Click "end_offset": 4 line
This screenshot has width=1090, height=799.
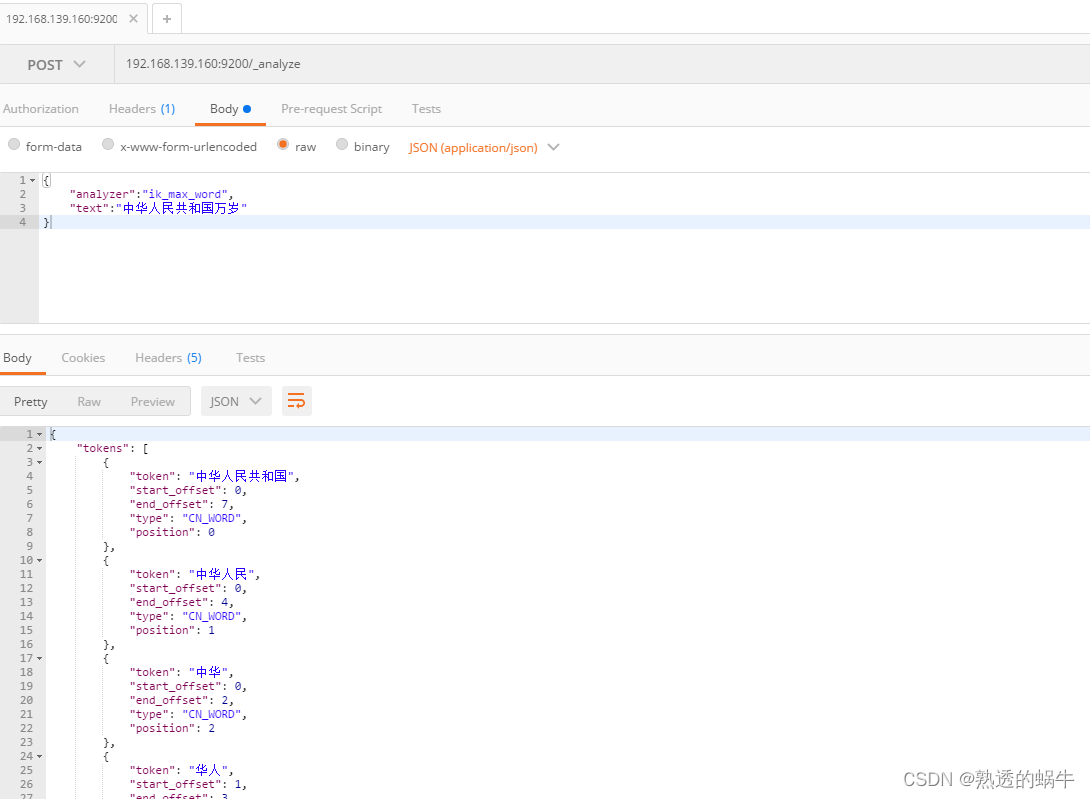pos(181,602)
